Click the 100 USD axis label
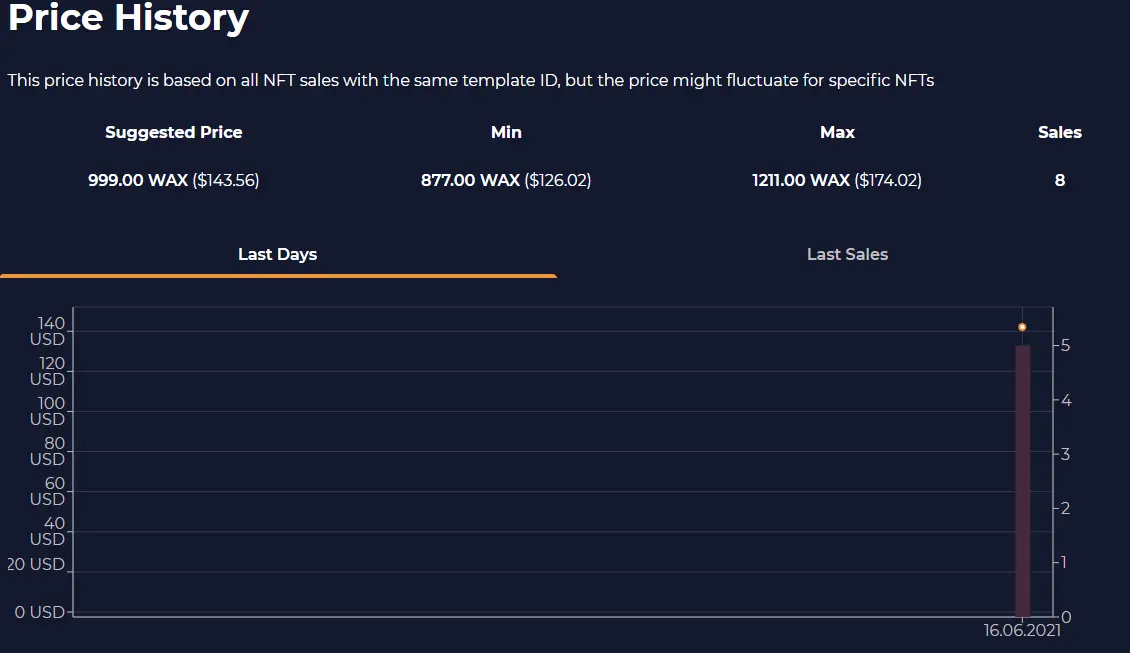 48,412
